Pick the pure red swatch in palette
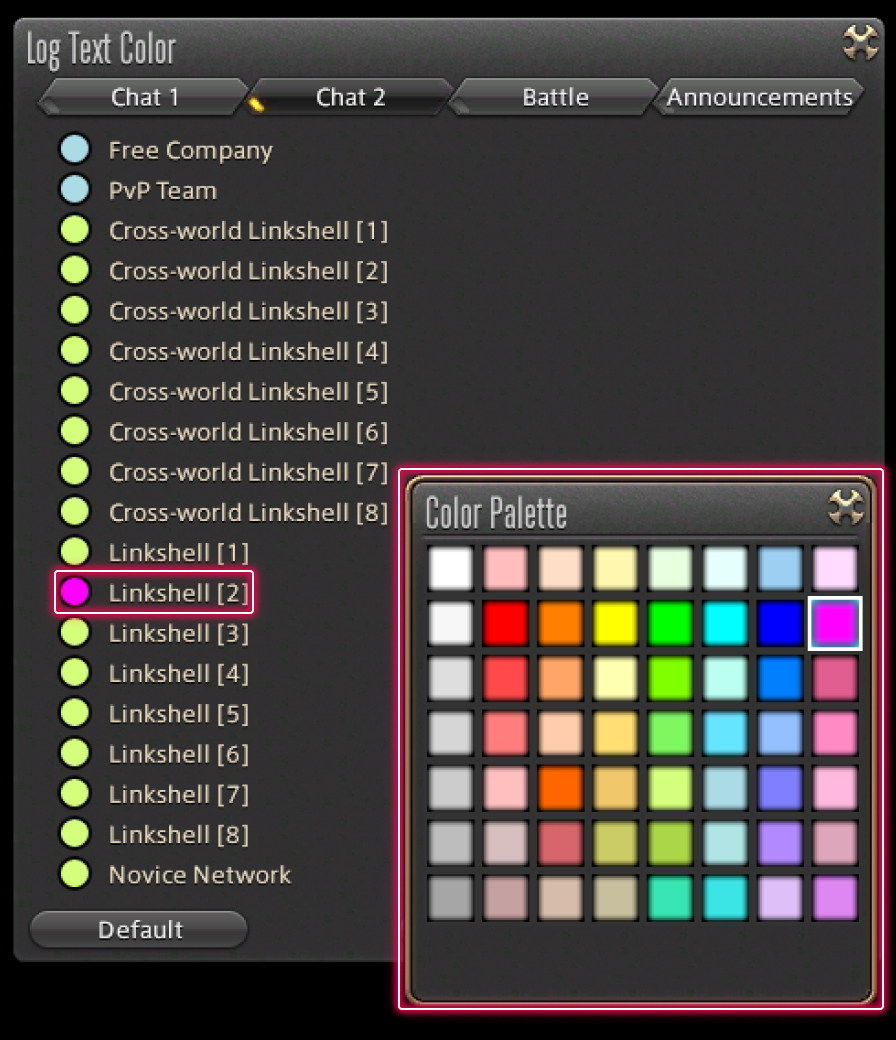The height and width of the screenshot is (1040, 896). [505, 624]
